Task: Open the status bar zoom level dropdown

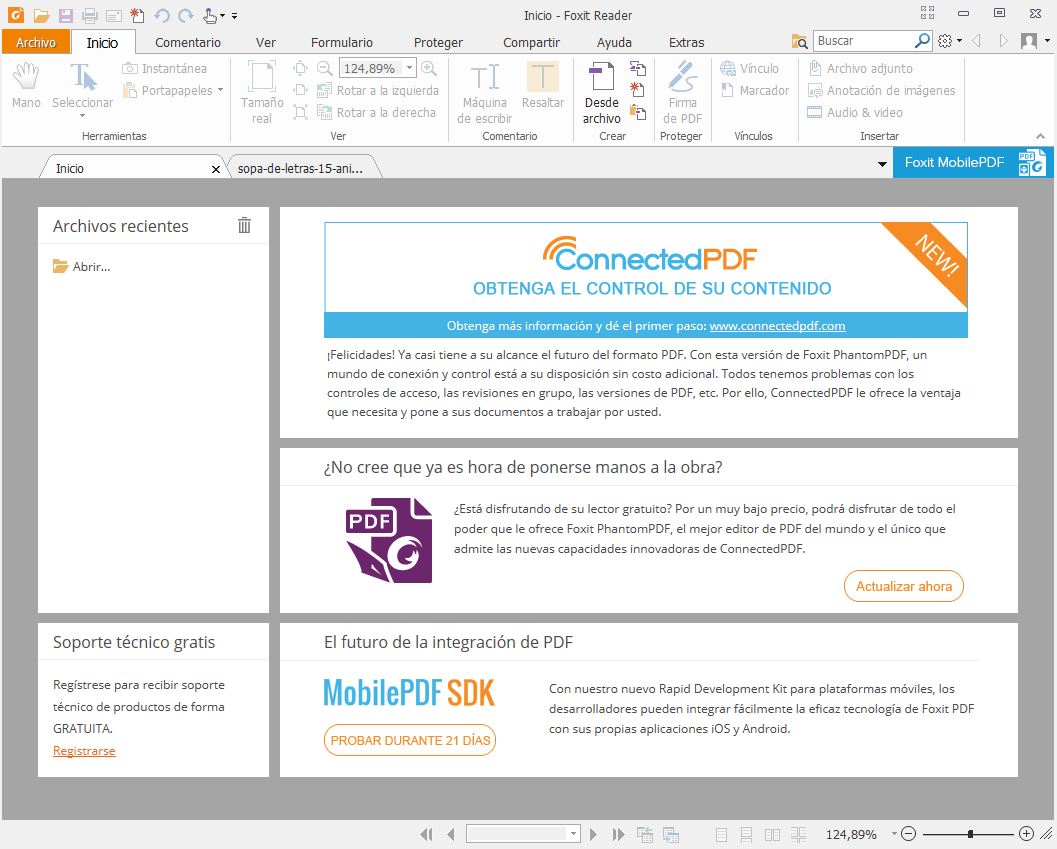Action: click(894, 834)
